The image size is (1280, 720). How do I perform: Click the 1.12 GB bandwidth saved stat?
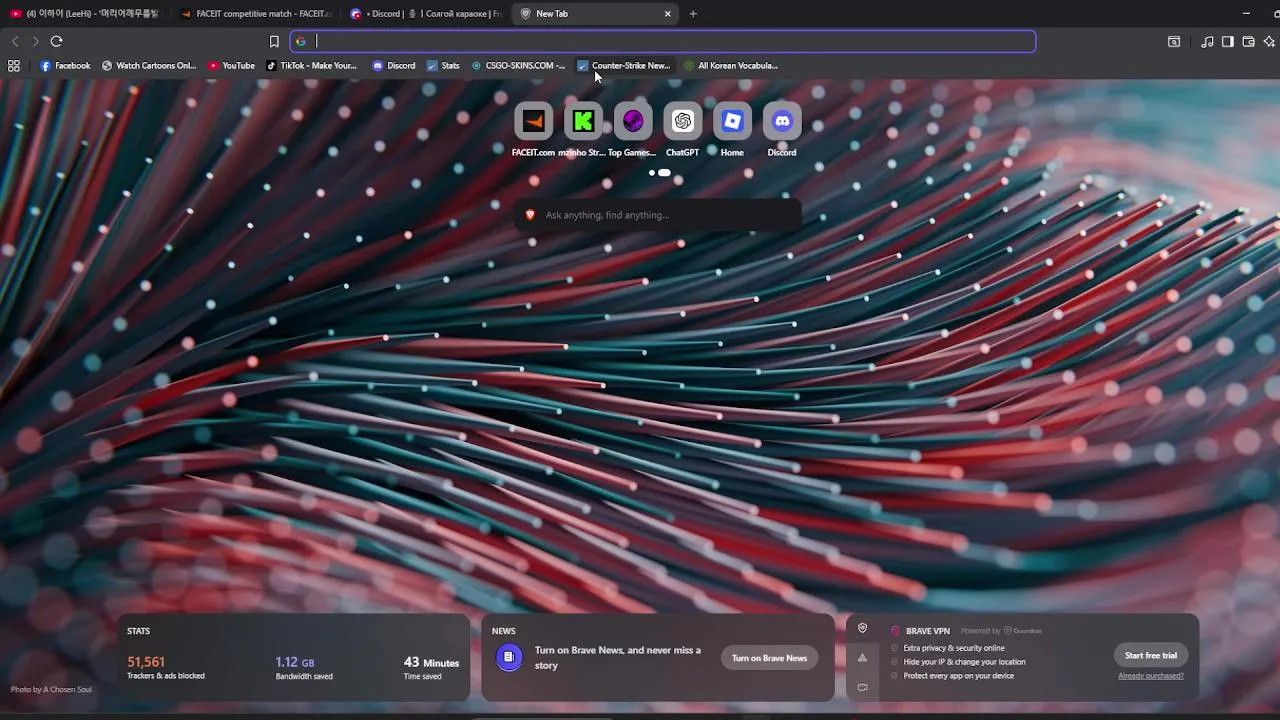(x=304, y=668)
